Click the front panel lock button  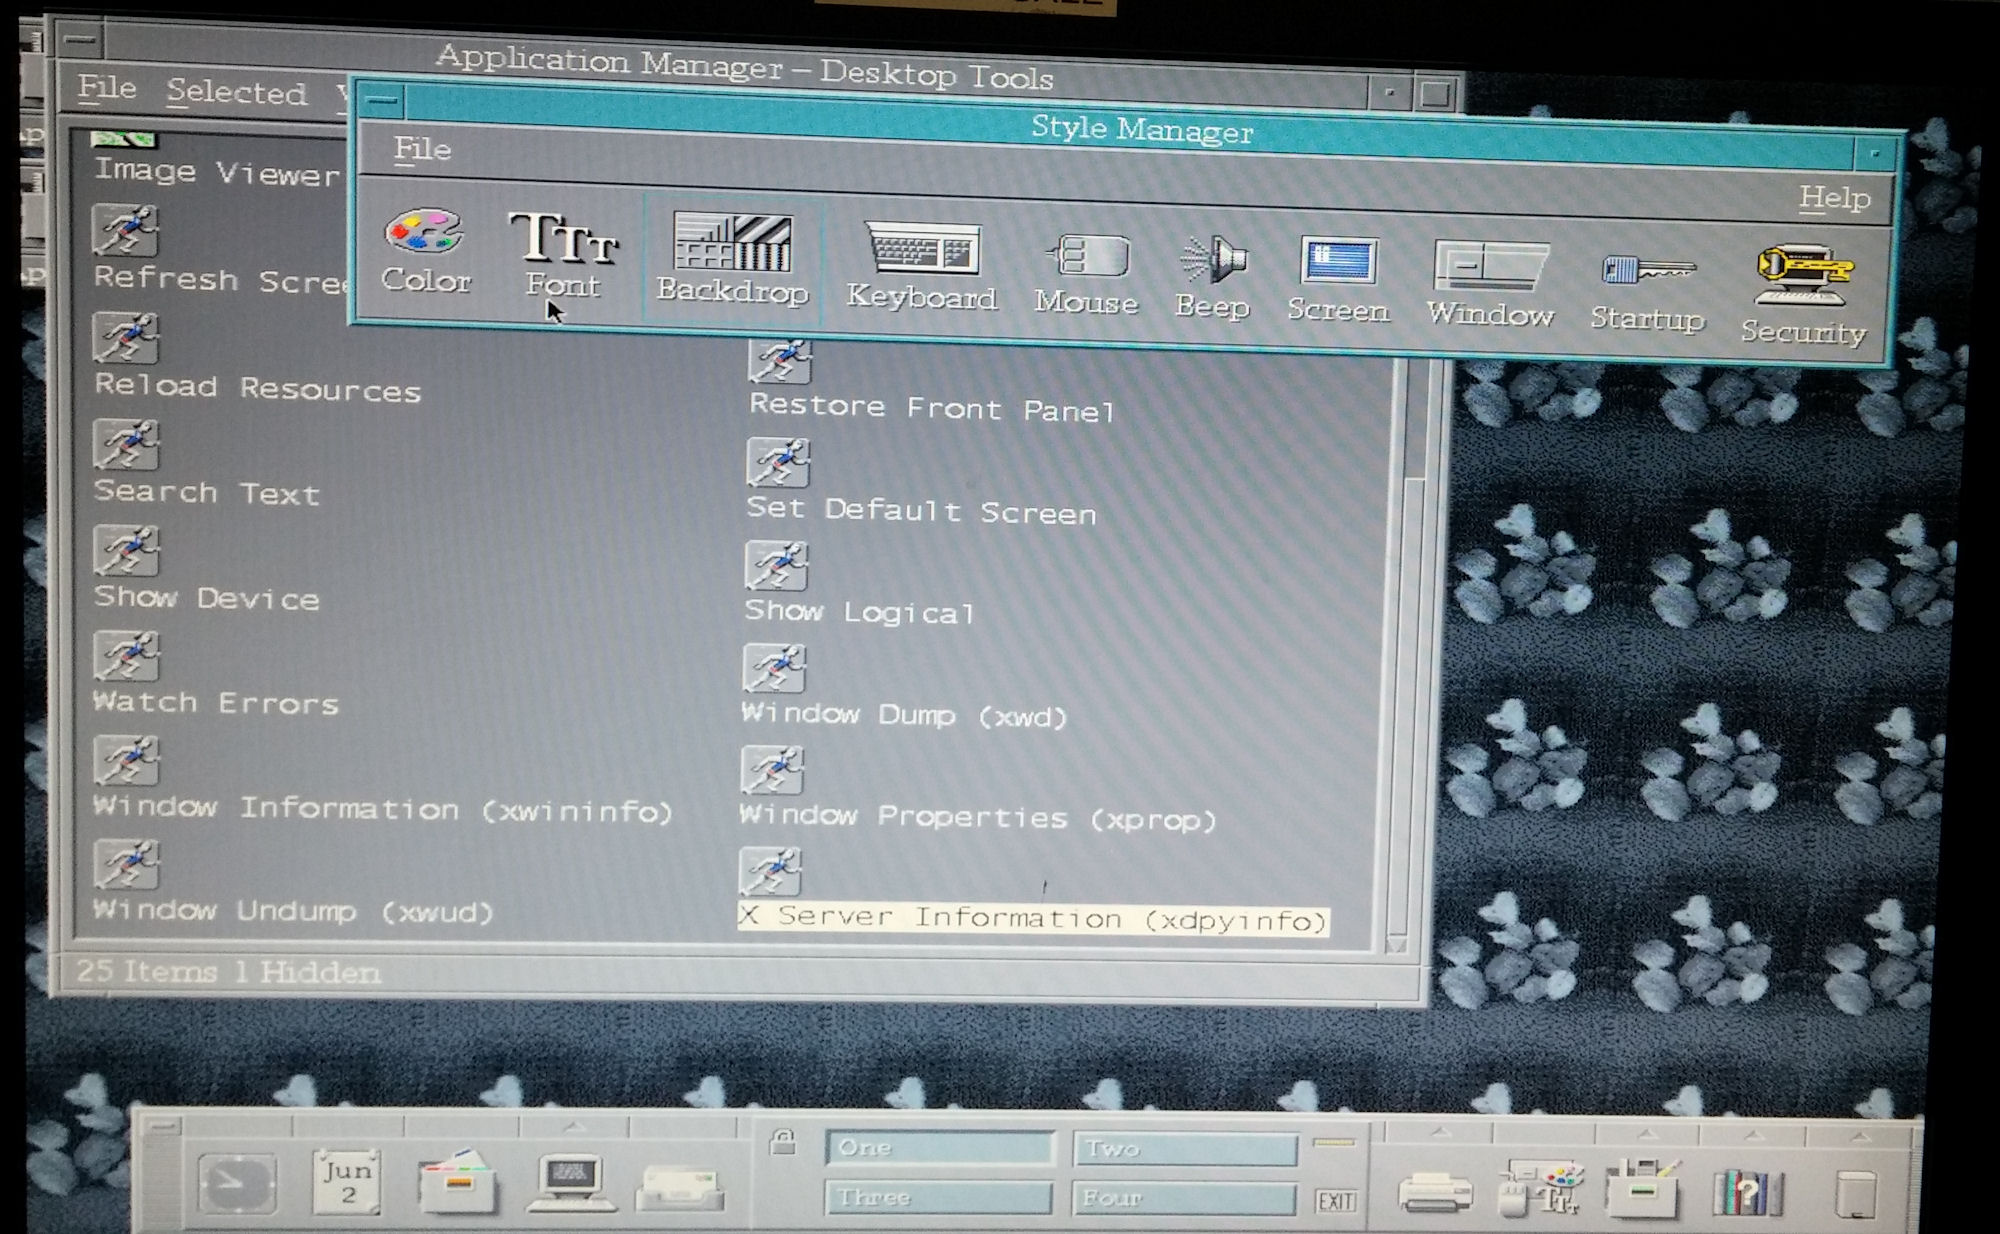(x=783, y=1142)
